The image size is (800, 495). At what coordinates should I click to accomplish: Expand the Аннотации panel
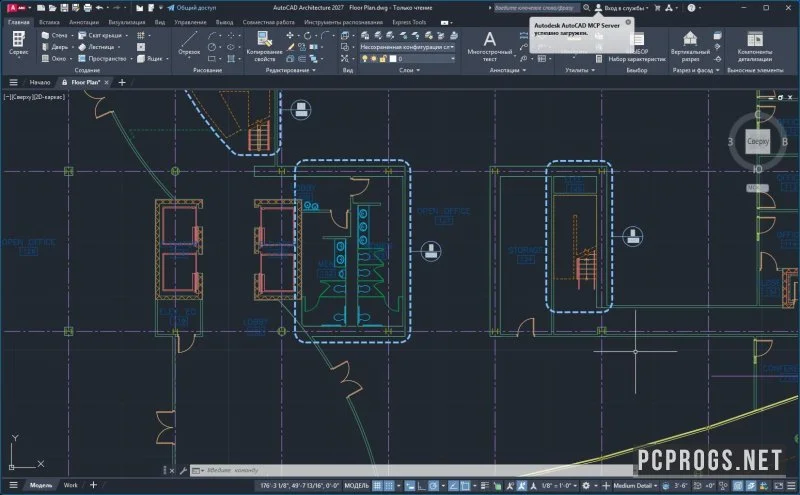pos(508,70)
